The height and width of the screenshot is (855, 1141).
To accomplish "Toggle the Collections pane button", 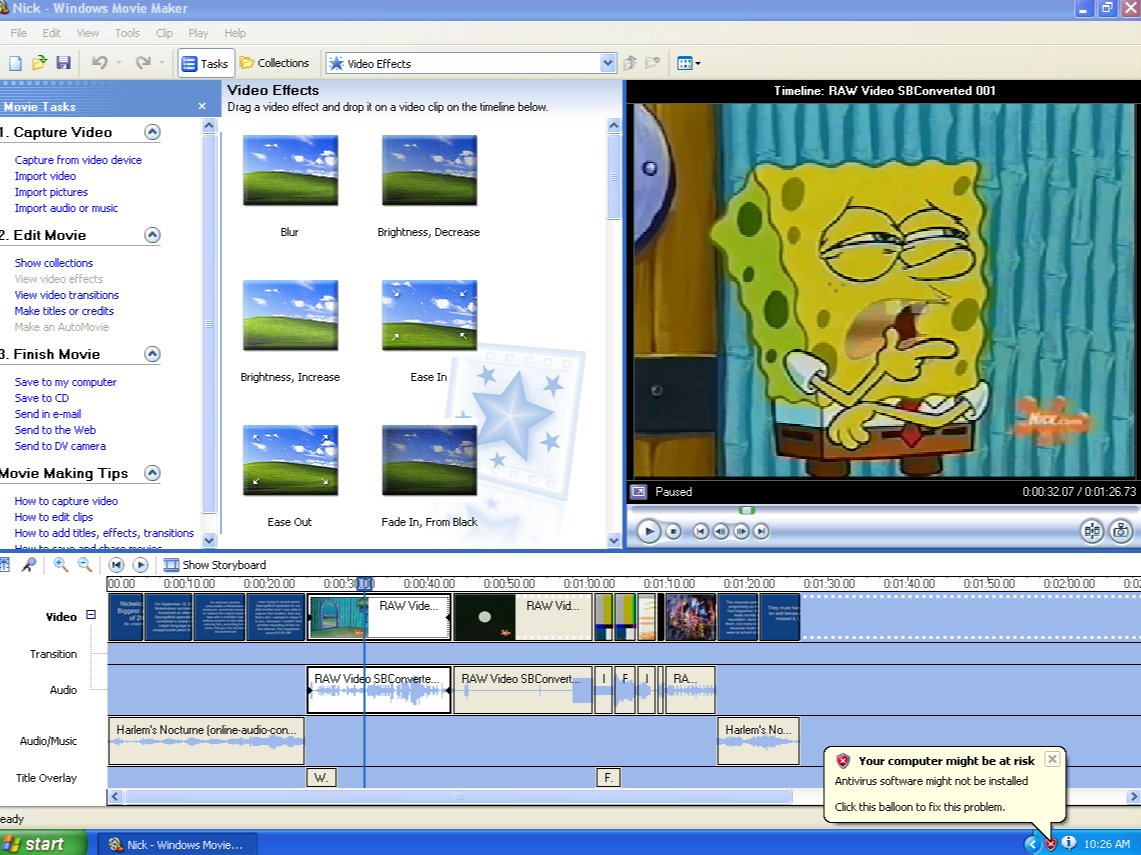I will (274, 63).
